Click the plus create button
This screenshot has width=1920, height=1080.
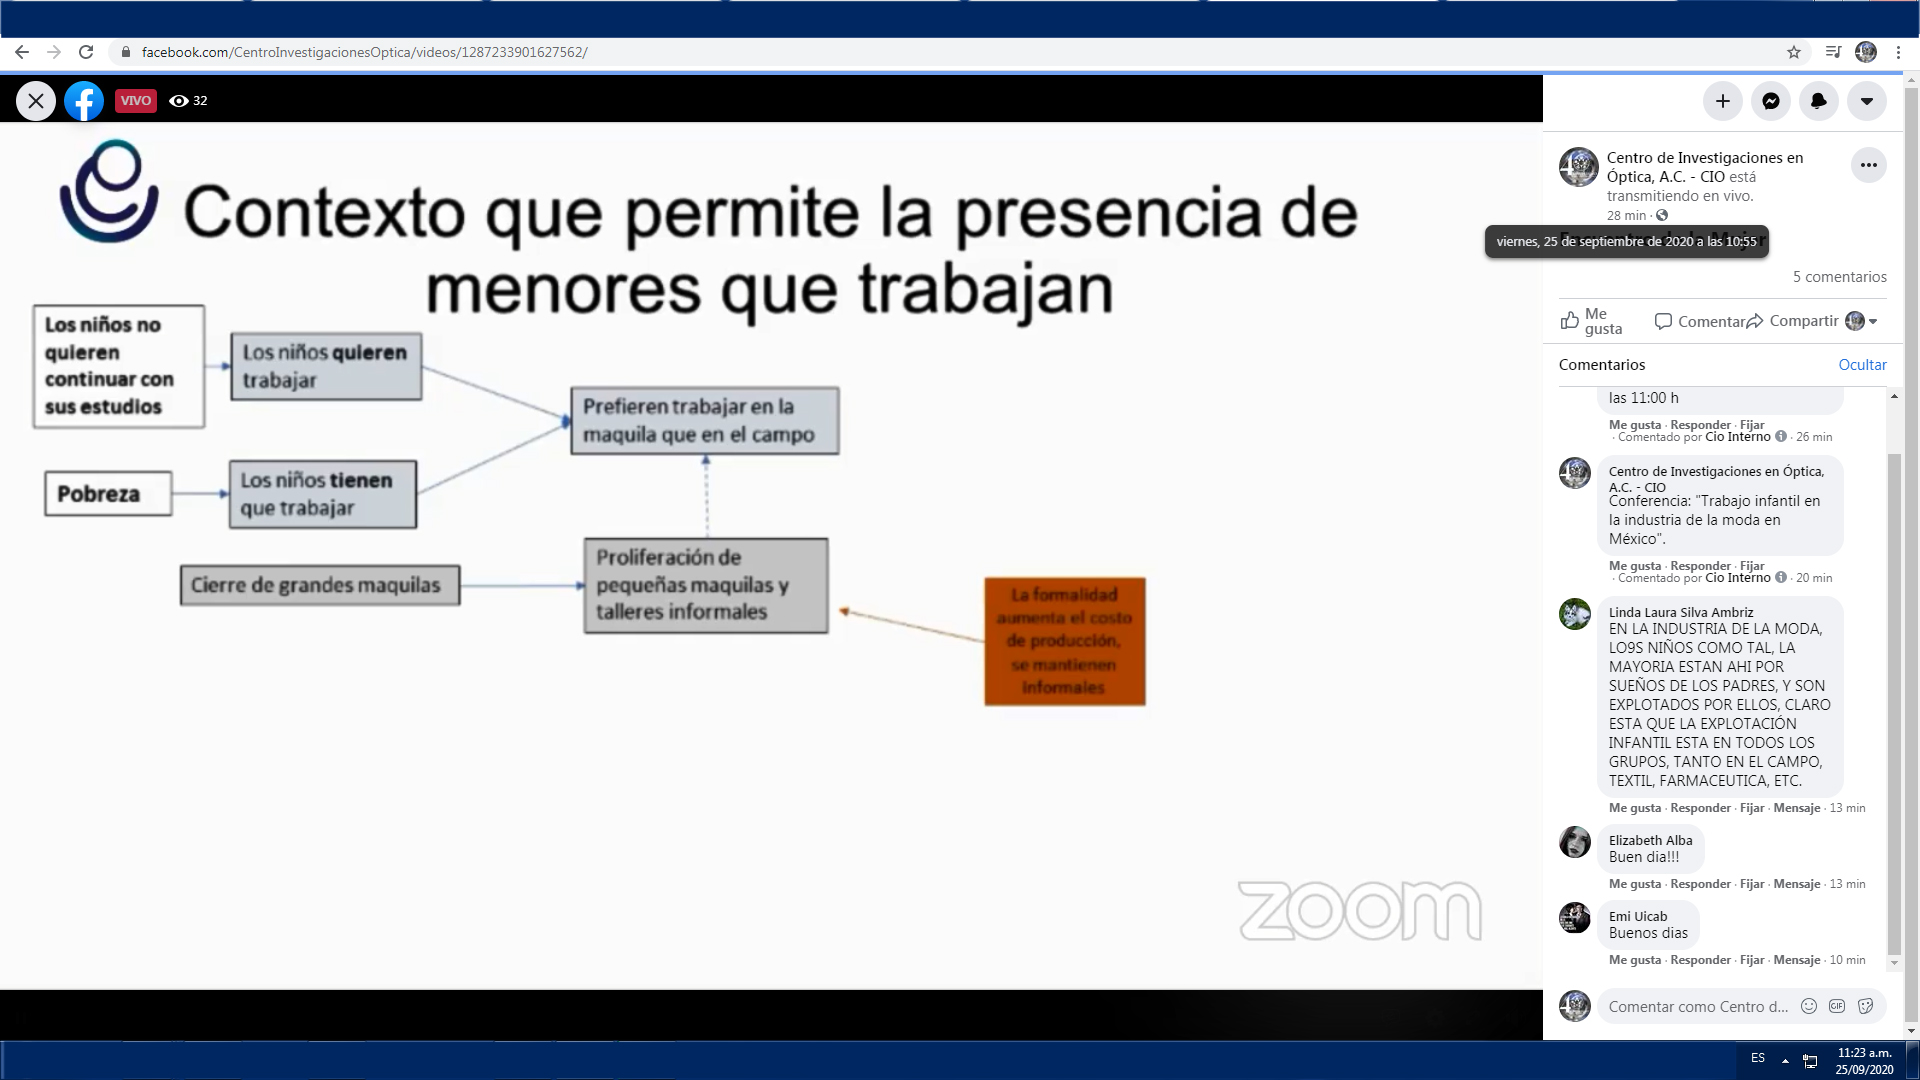click(x=1722, y=101)
